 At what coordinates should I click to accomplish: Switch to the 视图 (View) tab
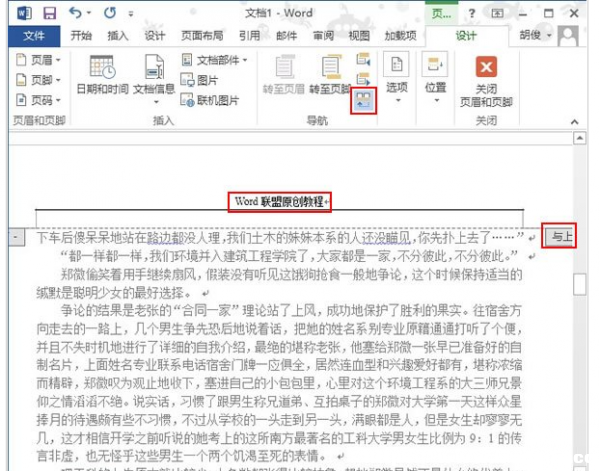pyautogui.click(x=359, y=36)
